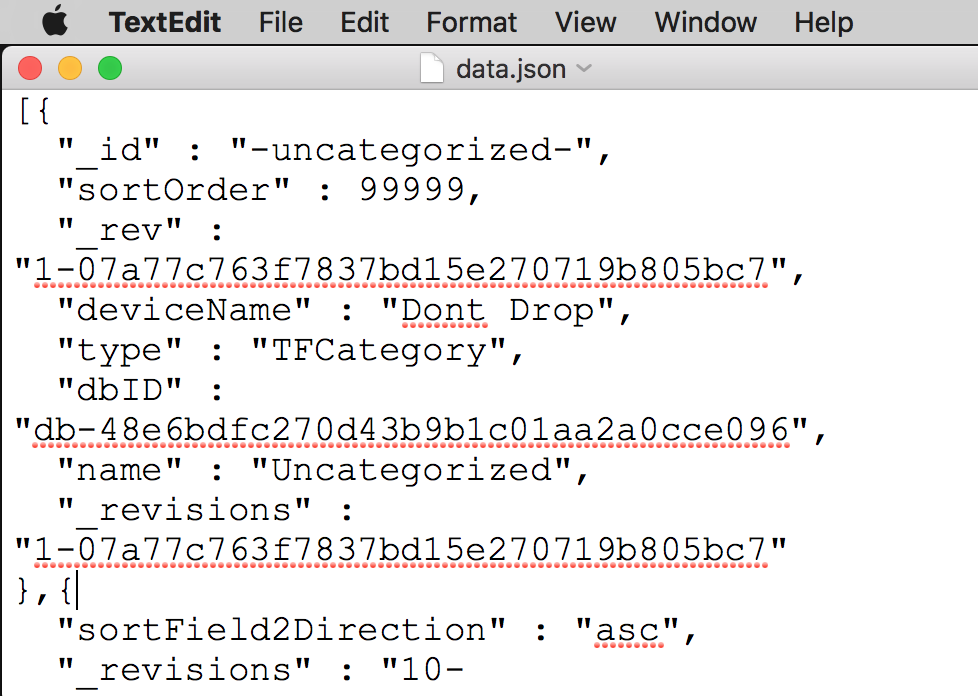Open the Format menu
Viewport: 978px width, 696px height.
click(x=472, y=22)
